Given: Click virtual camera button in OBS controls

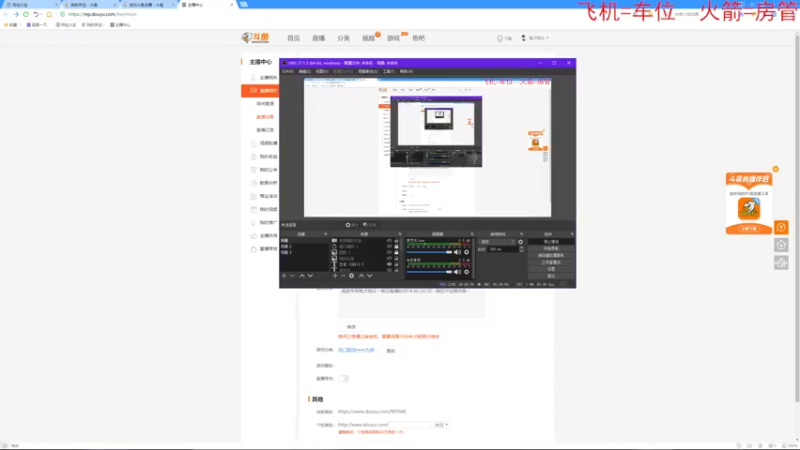Looking at the screenshot, I should point(551,255).
